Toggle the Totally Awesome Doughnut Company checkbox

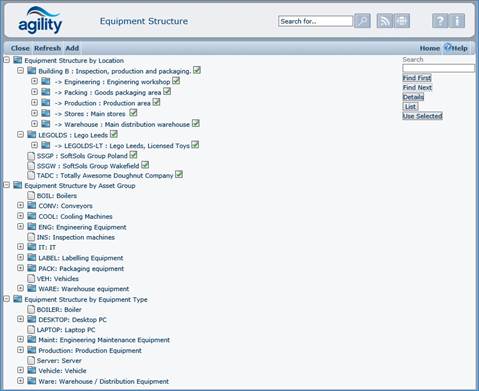coord(179,174)
